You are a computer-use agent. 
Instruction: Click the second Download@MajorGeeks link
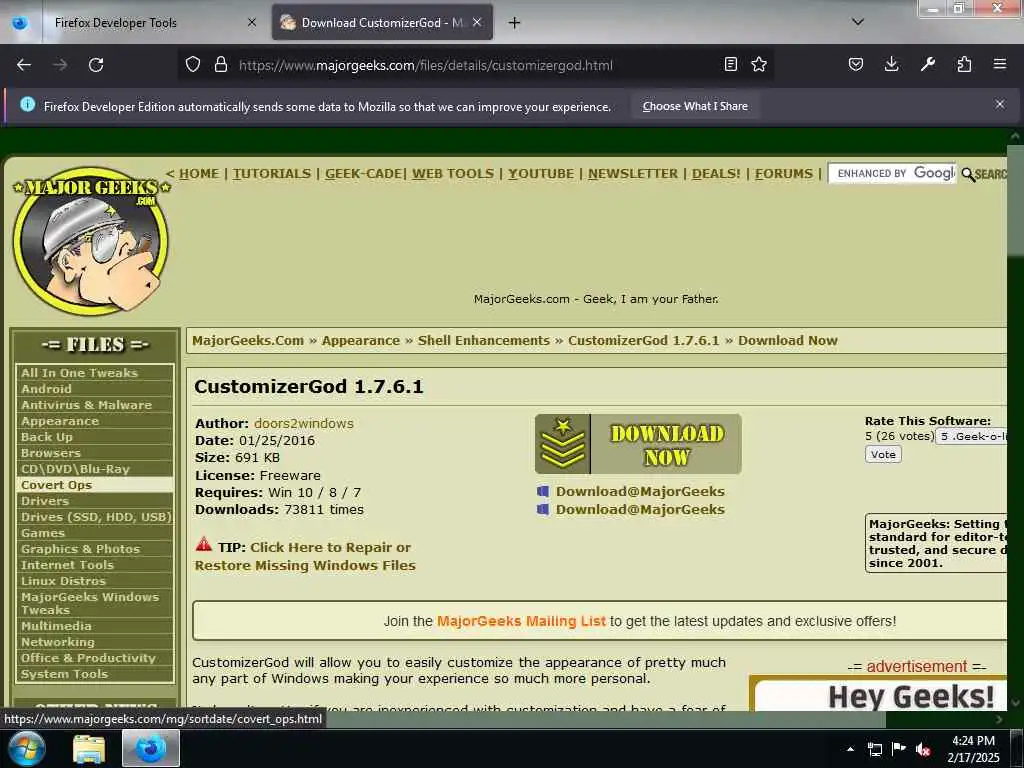tap(640, 509)
